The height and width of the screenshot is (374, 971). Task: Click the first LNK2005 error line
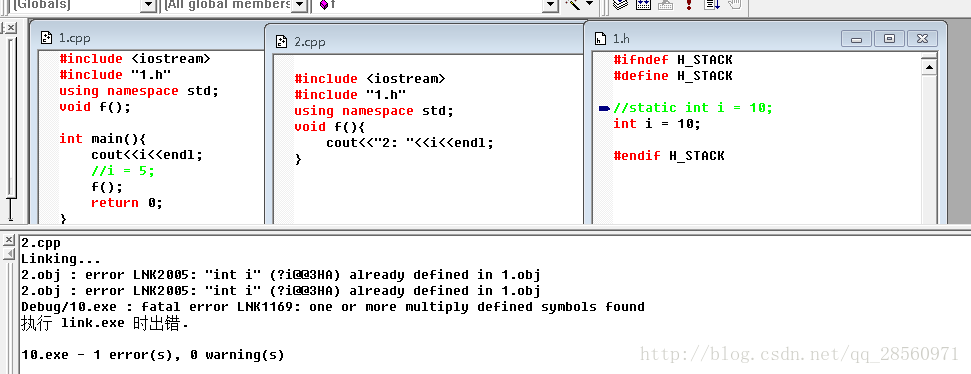(281, 275)
